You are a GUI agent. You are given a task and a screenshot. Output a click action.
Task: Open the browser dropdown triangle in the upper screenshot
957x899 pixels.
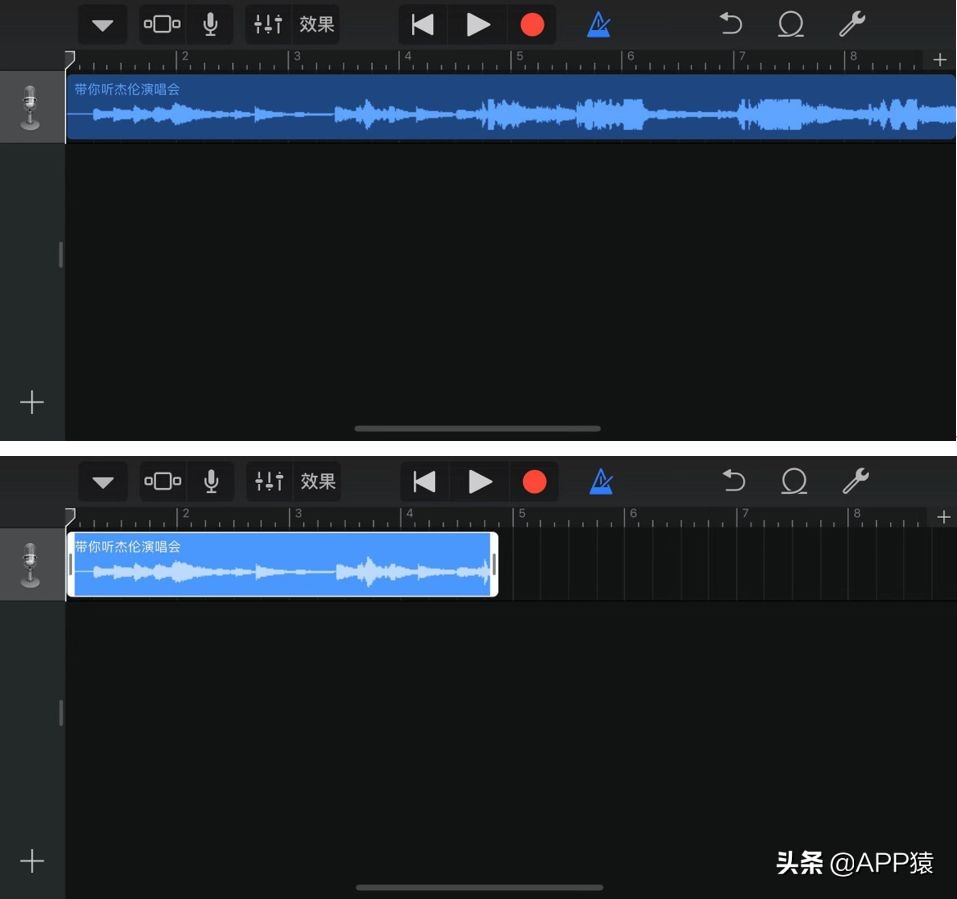102,25
